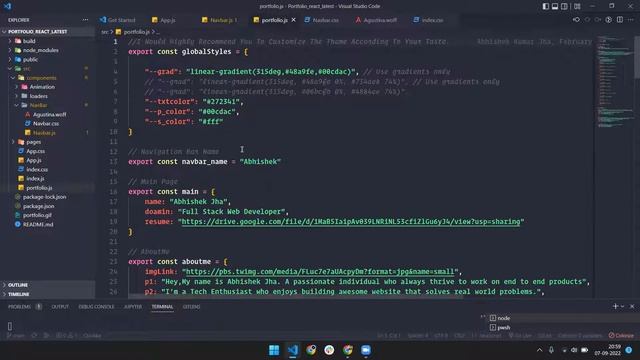Collapse the src folder

(48, 69)
